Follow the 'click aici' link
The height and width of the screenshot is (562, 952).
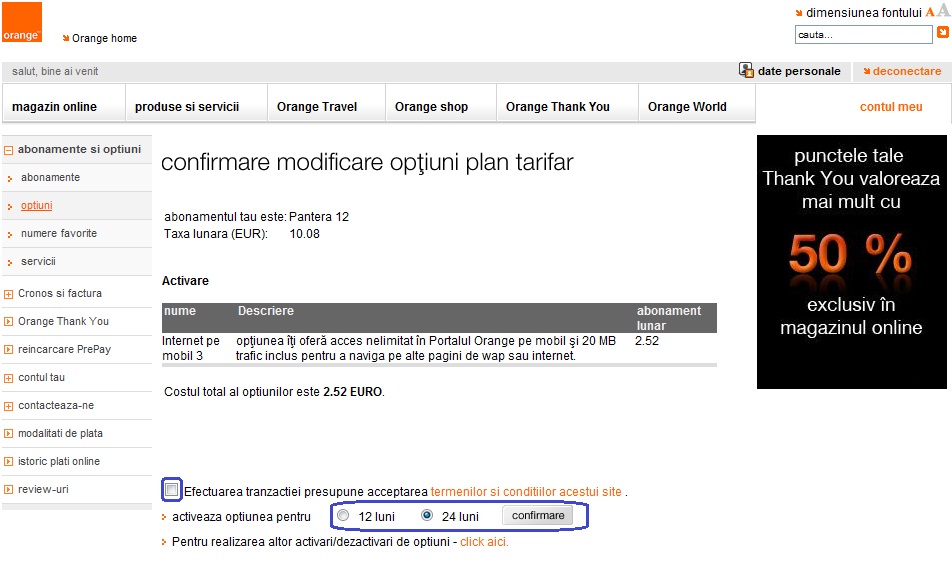click(x=484, y=541)
